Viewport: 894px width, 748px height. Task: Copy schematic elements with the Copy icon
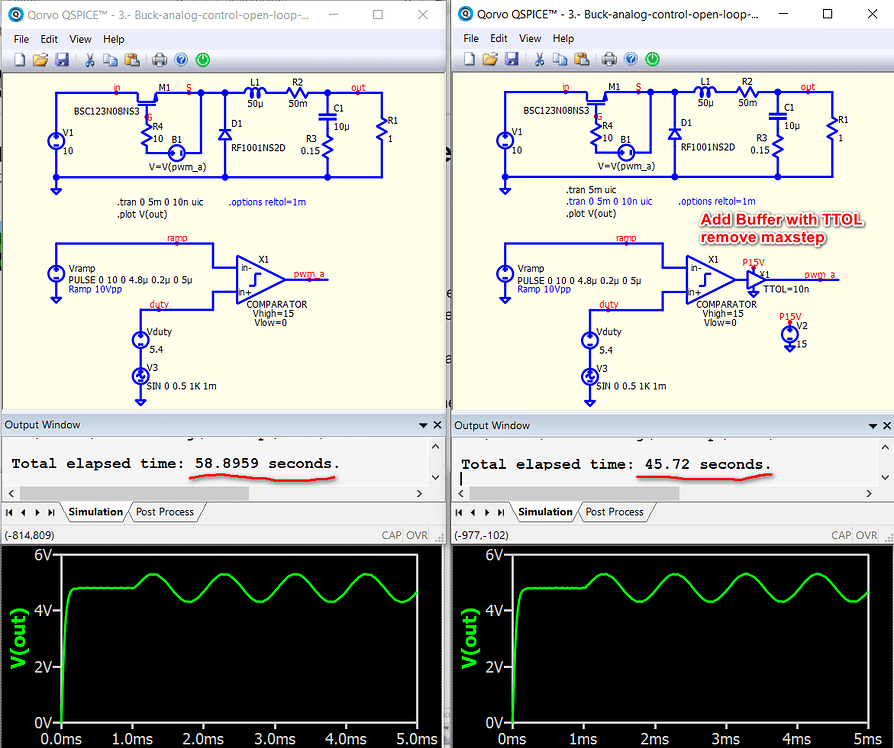pos(110,59)
